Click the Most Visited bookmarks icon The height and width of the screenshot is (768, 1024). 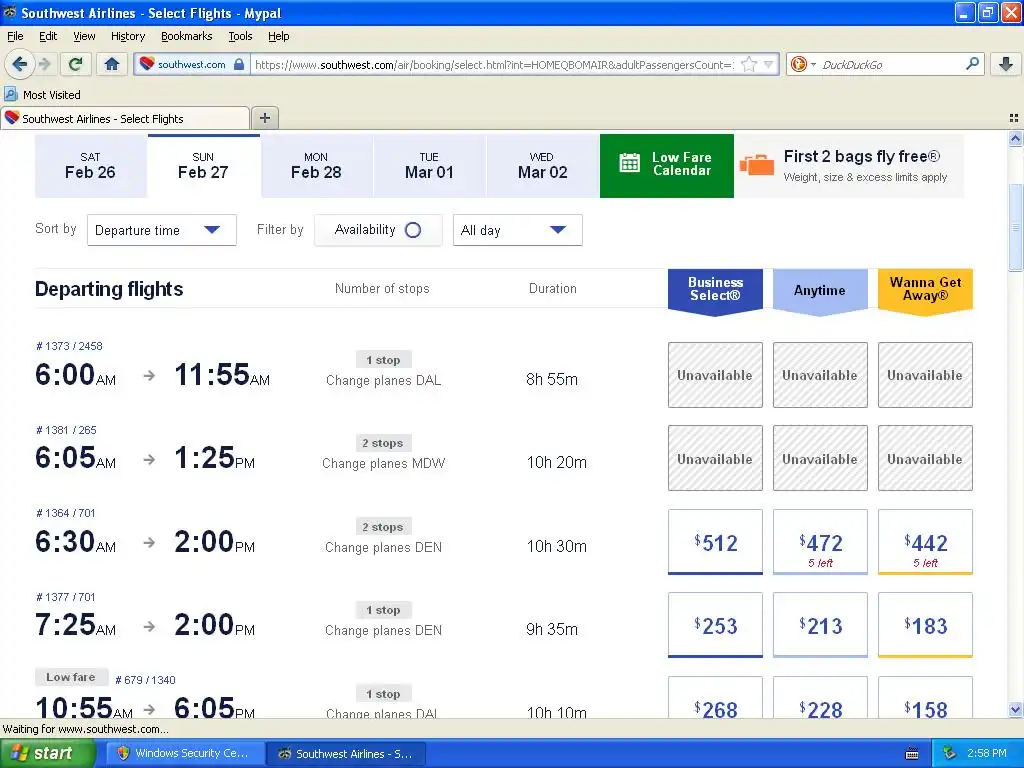pos(11,94)
